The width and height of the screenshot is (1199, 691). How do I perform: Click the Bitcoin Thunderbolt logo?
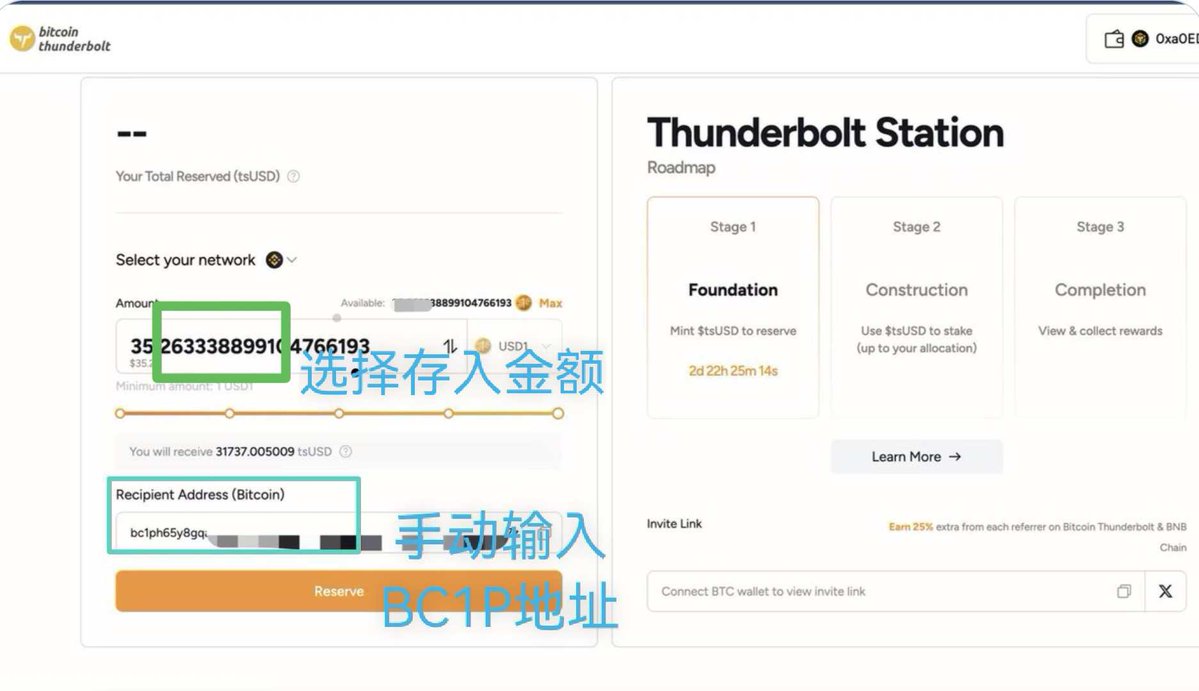pos(60,39)
